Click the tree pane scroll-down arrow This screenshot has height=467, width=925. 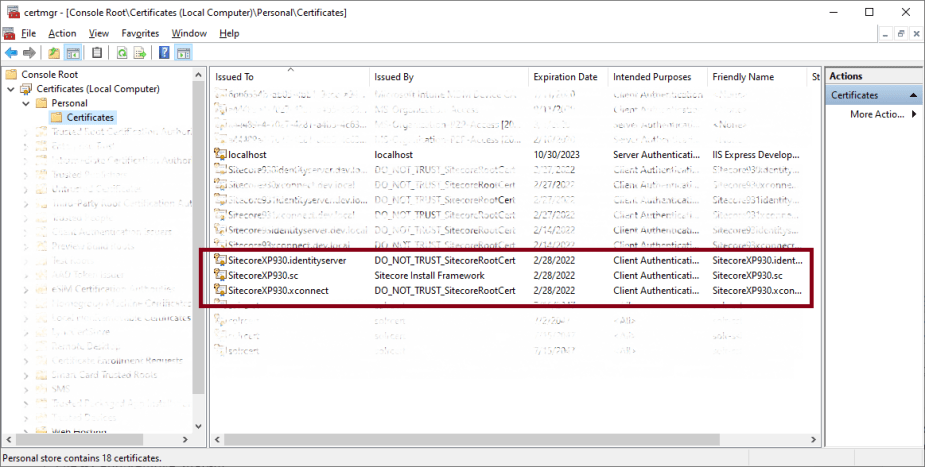(x=198, y=426)
